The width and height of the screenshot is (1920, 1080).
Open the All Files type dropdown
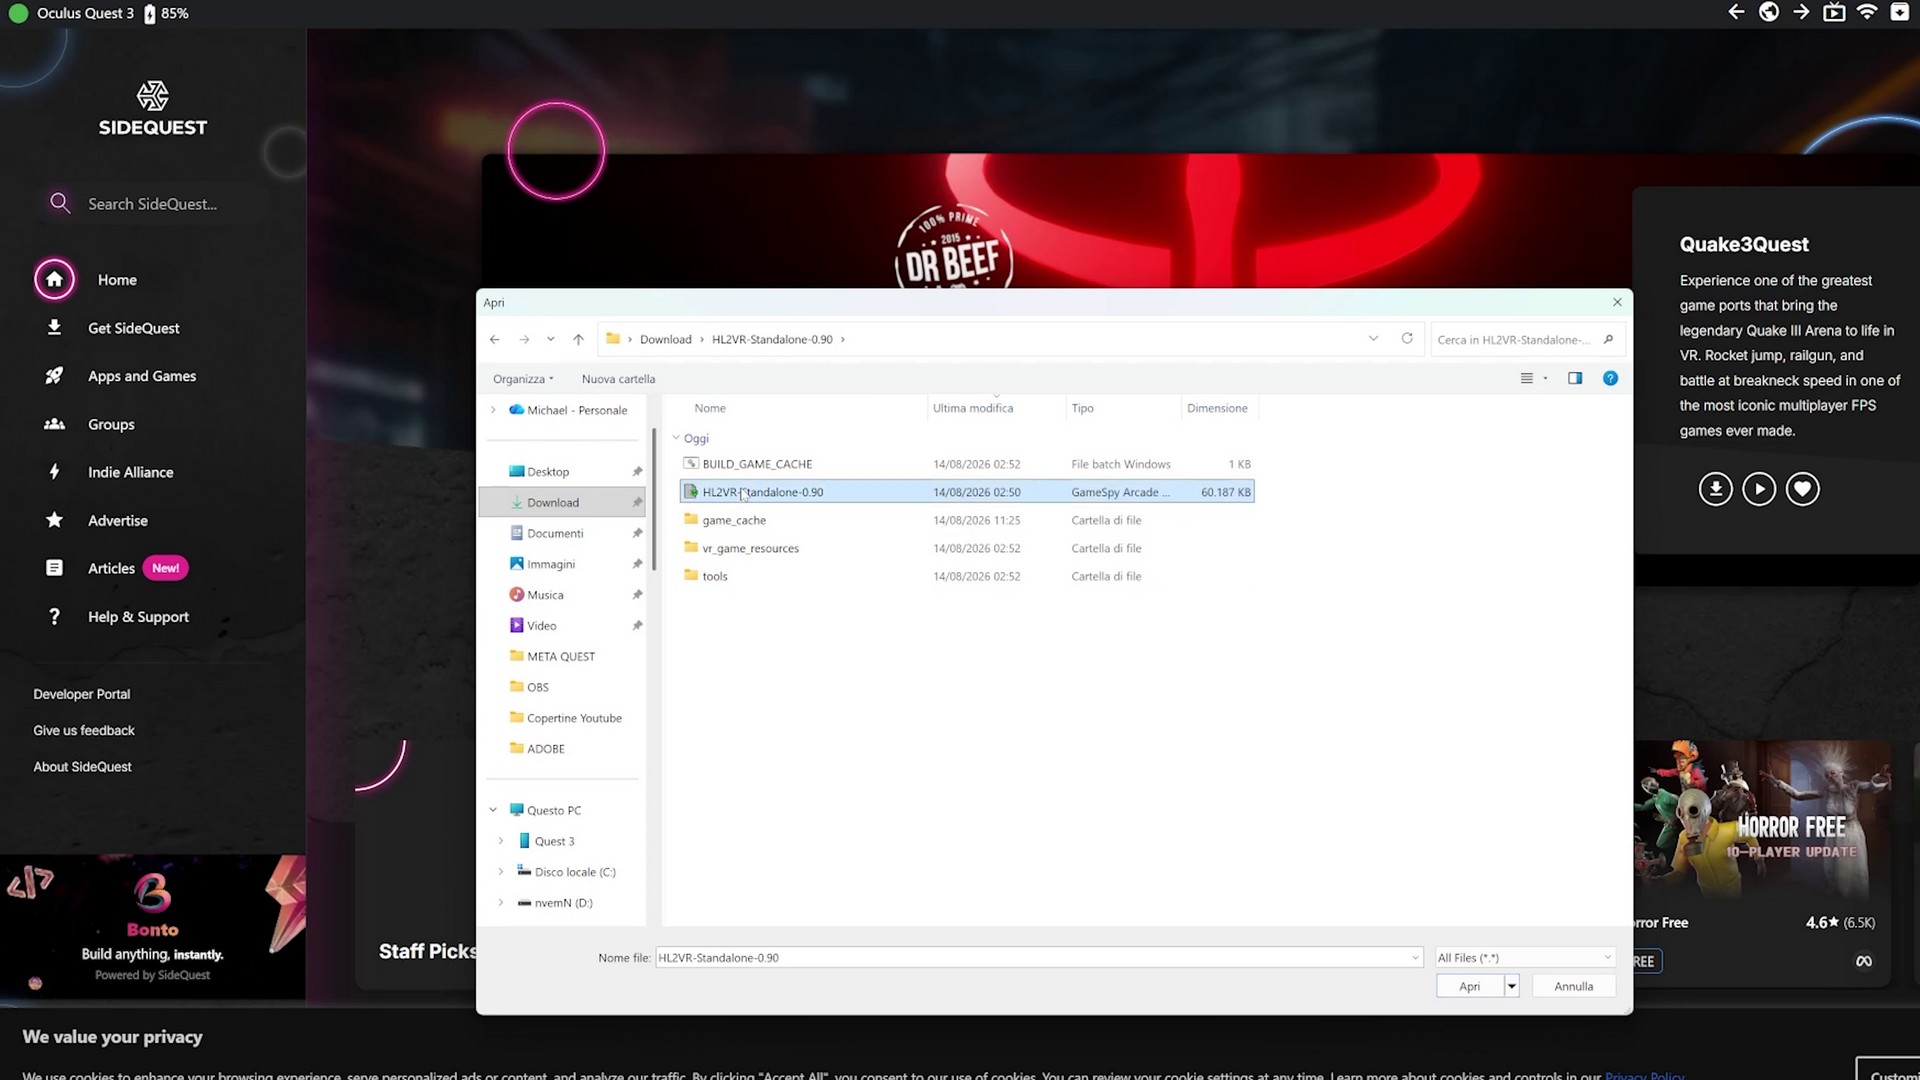(x=1525, y=958)
